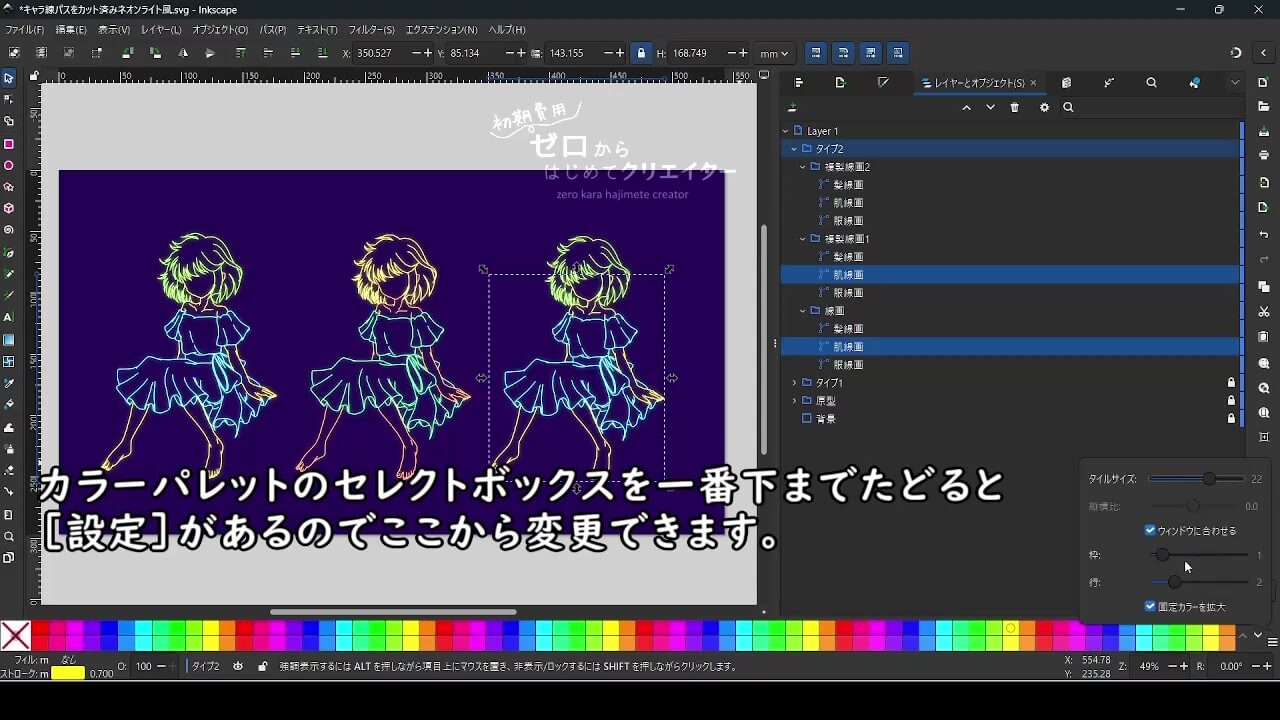Click the Cut scissors icon
This screenshot has width=1280, height=720.
1264,312
